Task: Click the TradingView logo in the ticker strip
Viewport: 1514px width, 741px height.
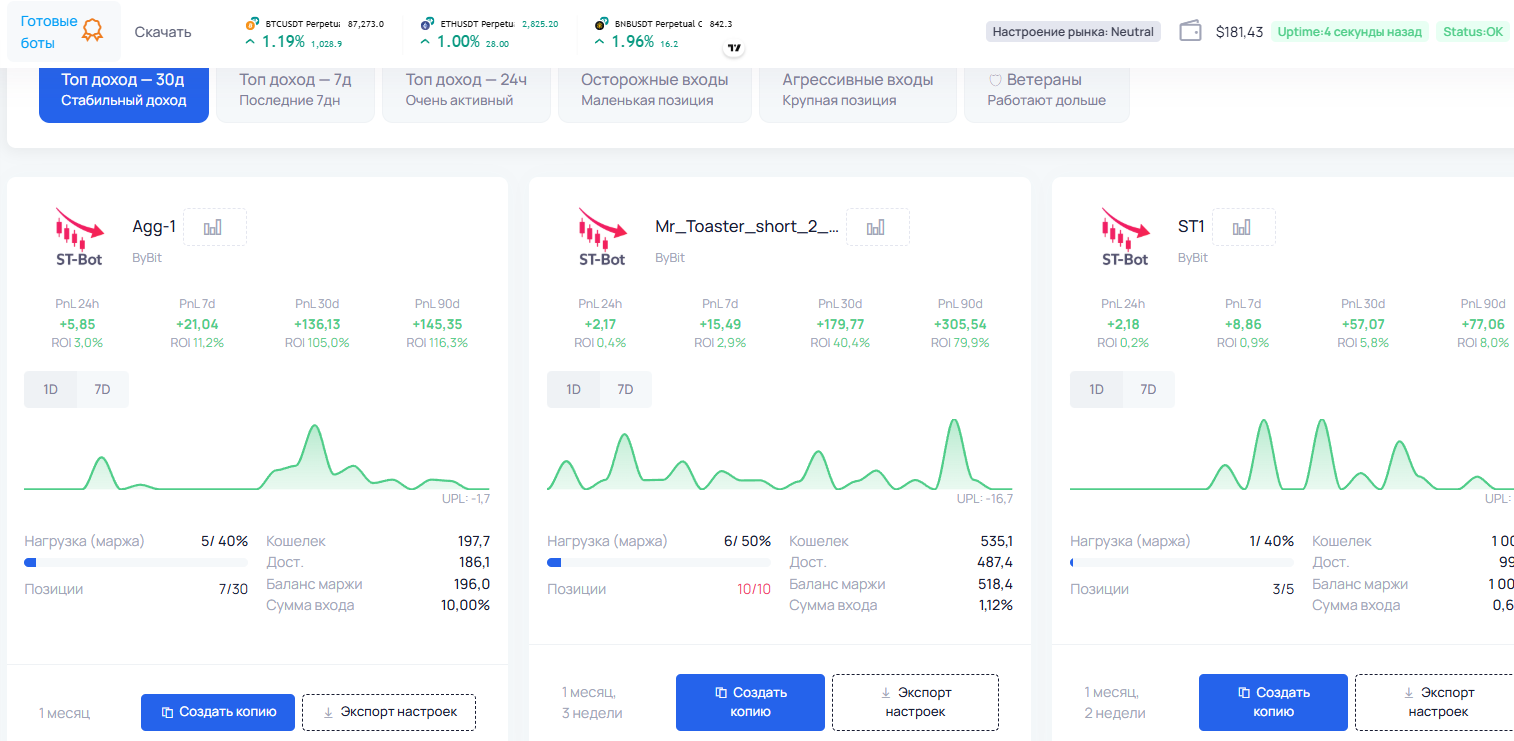Action: click(x=734, y=48)
